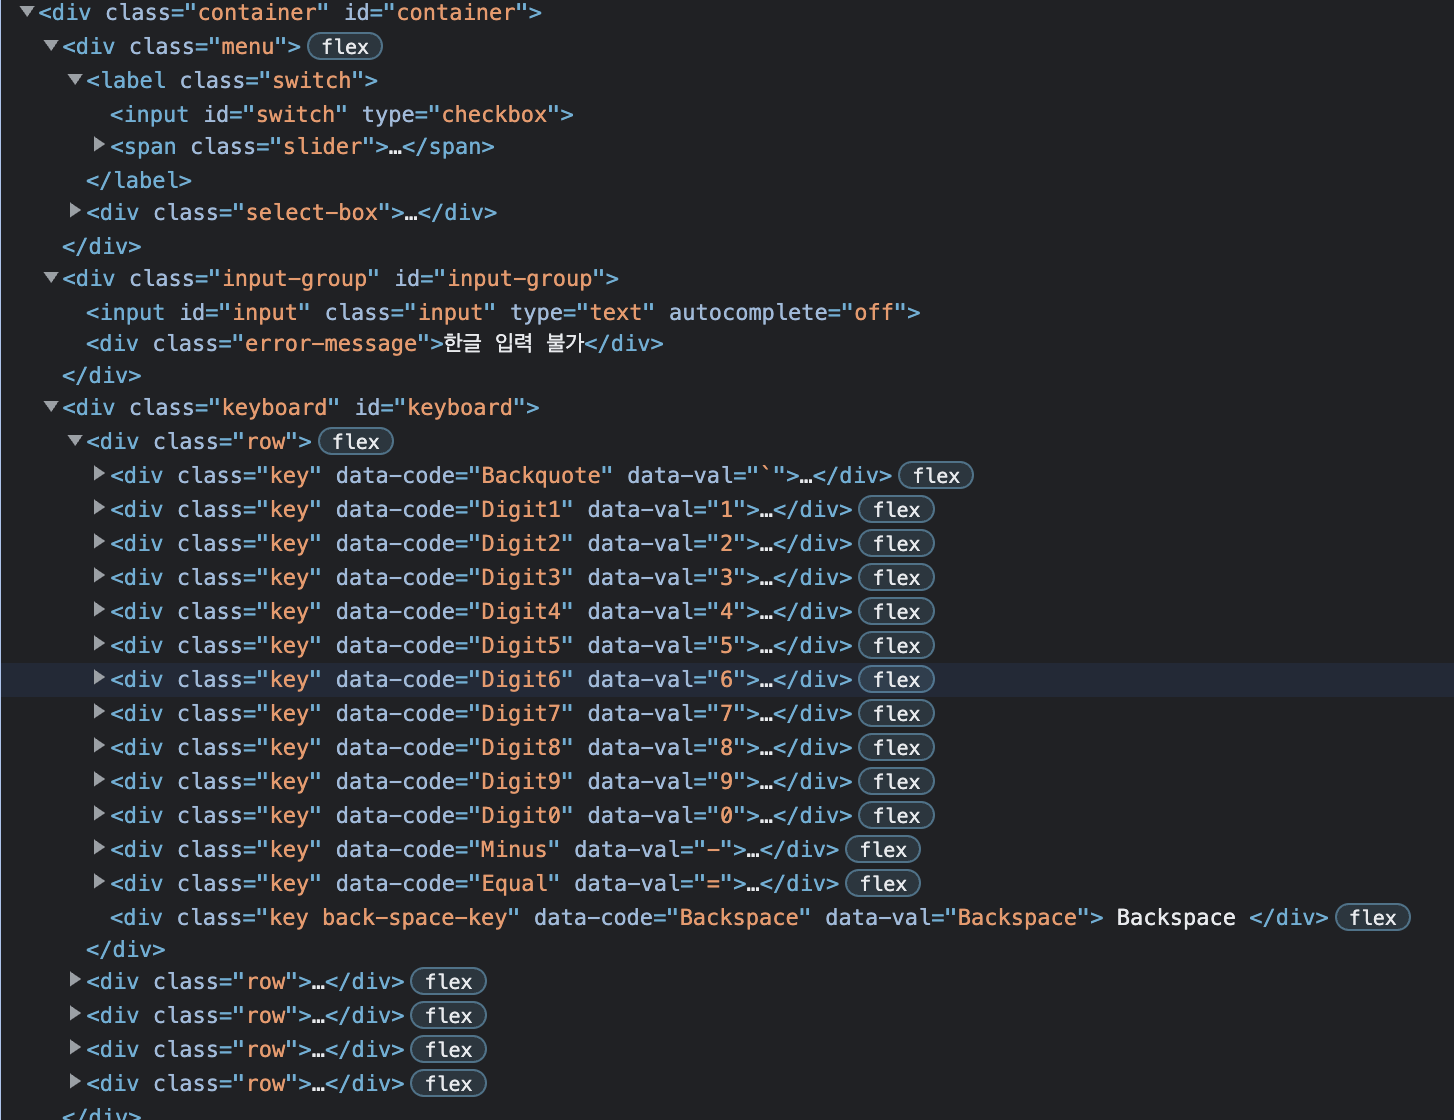This screenshot has height=1120, width=1454.
Task: Expand the Equal key node
Action: point(99,882)
